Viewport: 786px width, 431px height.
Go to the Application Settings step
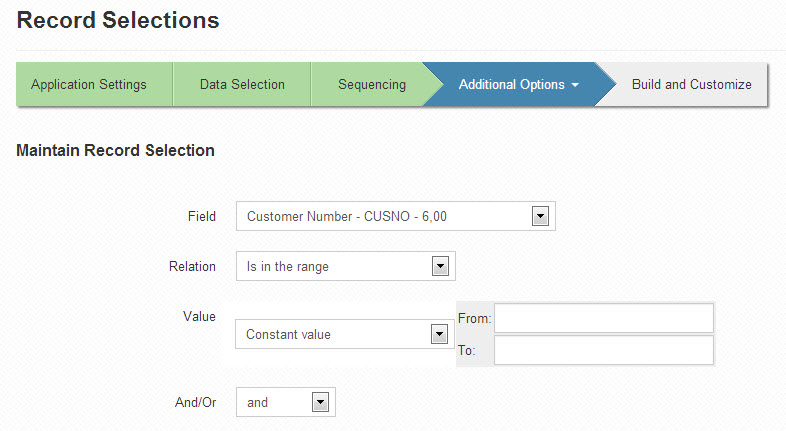94,84
